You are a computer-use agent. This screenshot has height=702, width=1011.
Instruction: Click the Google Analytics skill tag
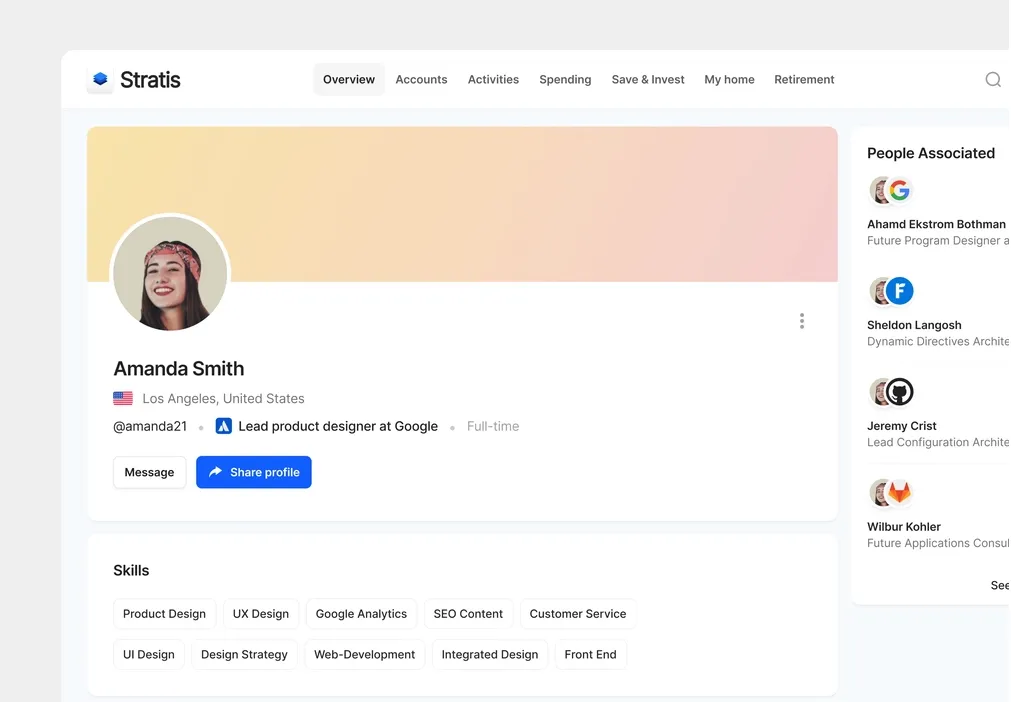361,614
